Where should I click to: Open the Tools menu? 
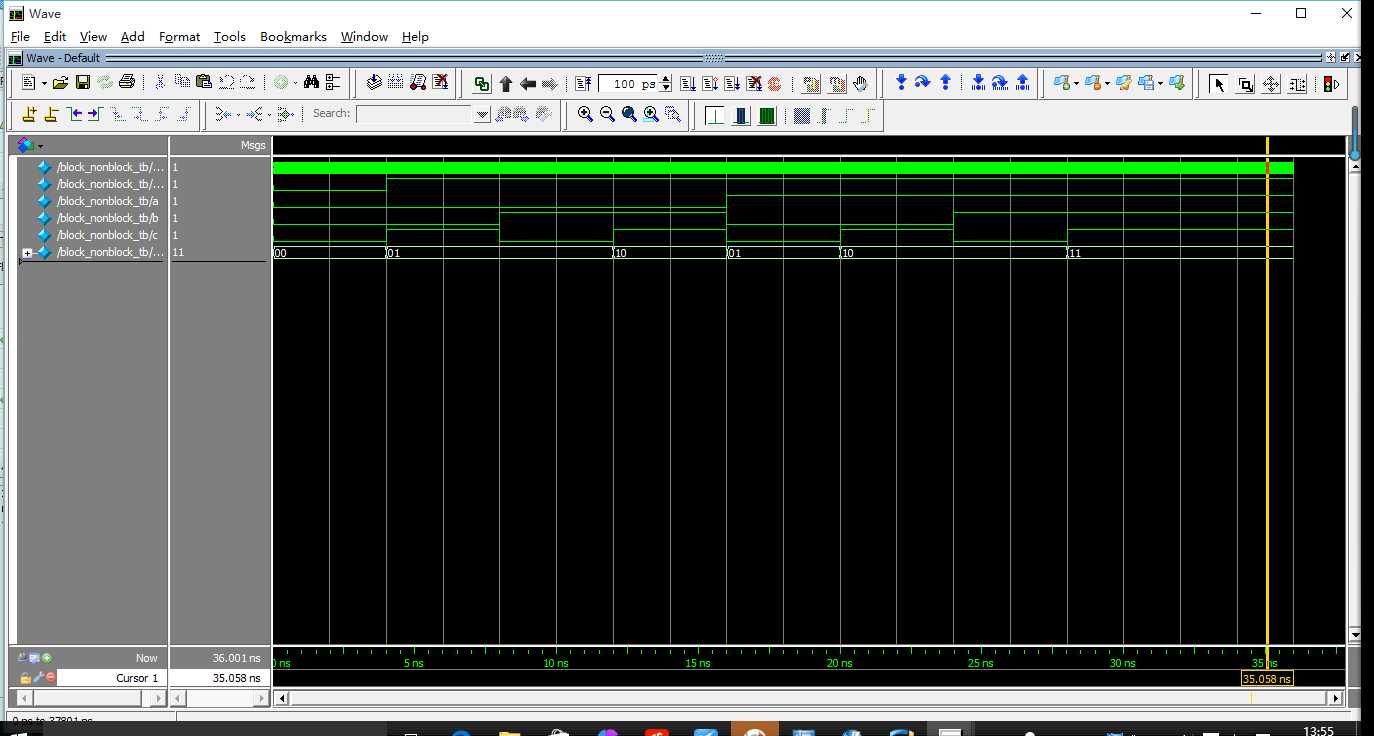coord(229,36)
